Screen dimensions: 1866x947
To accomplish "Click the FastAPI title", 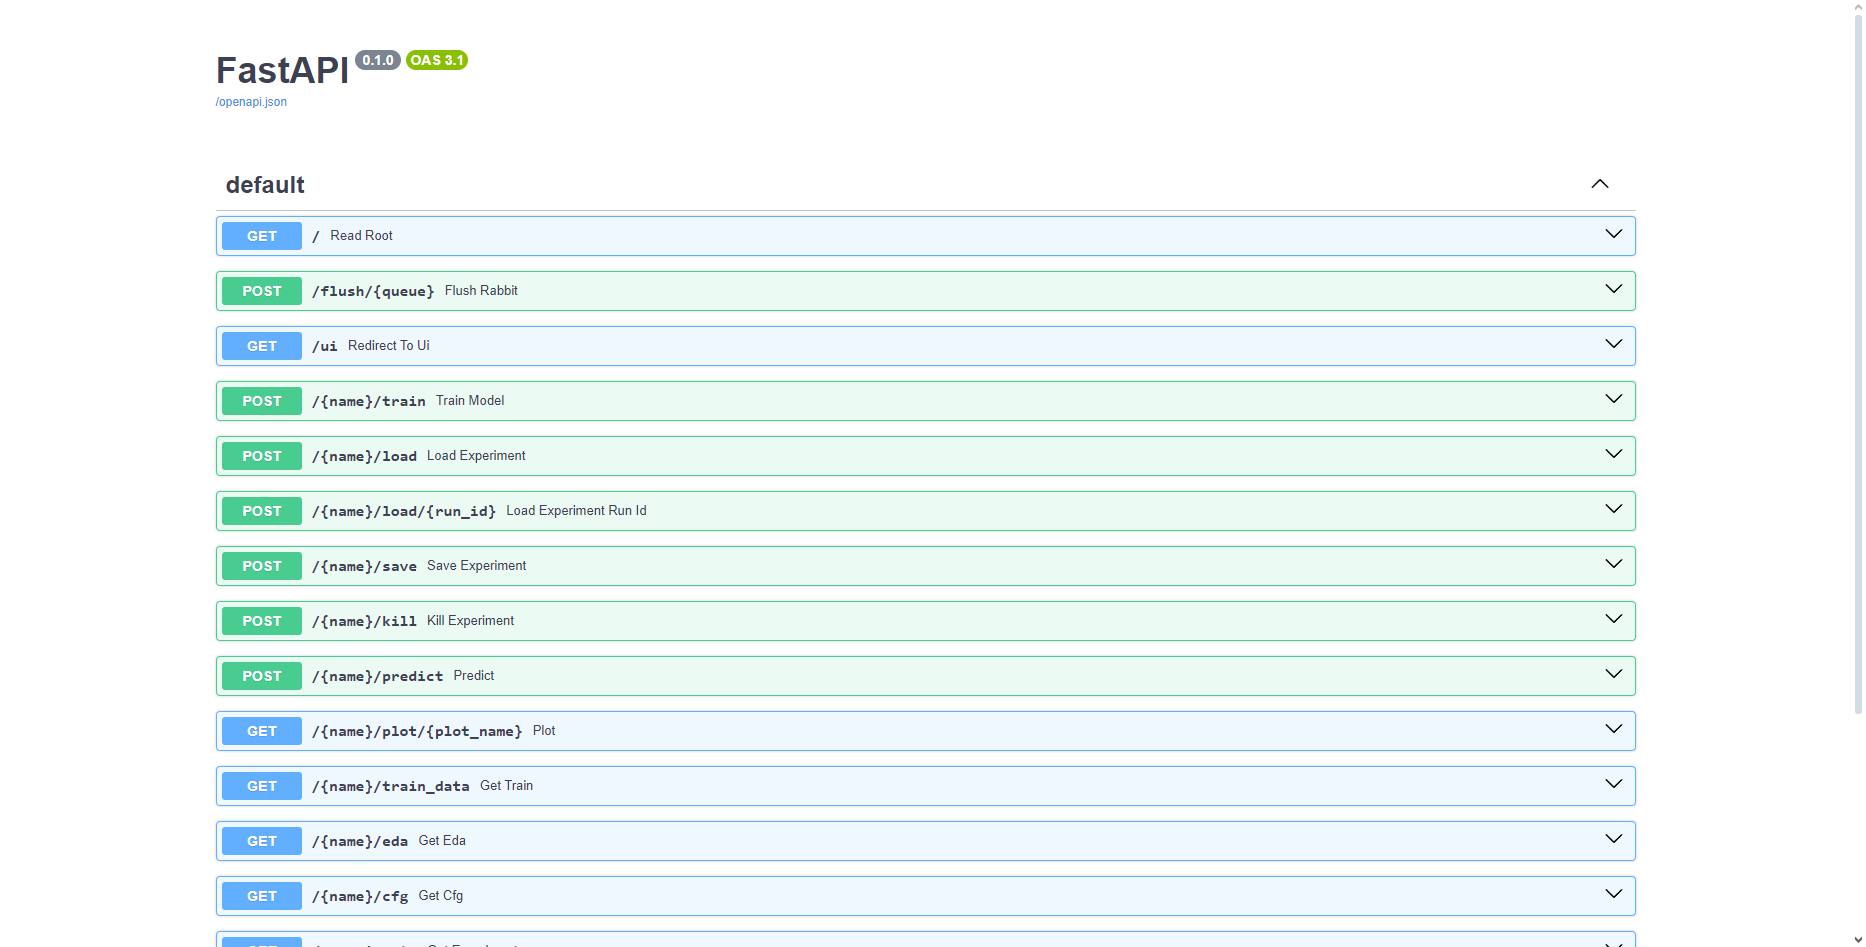I will point(282,70).
